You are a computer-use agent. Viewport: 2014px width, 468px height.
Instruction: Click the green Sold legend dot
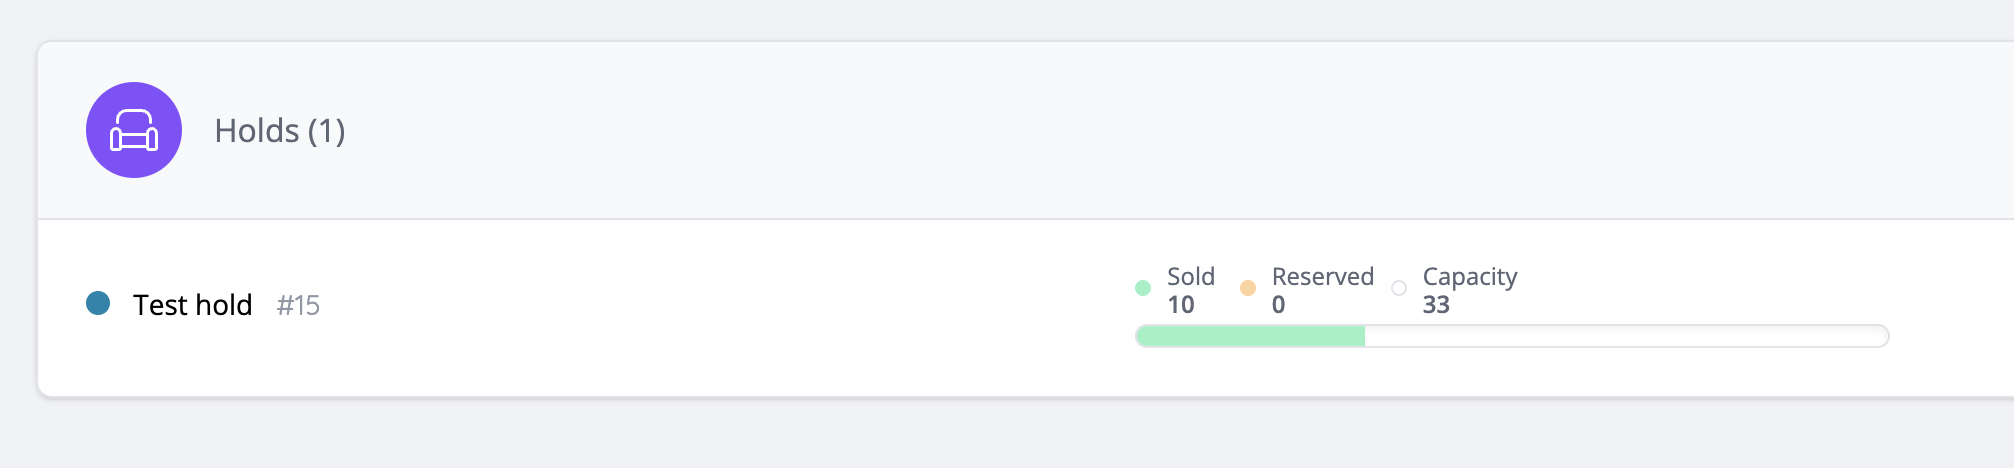(x=1143, y=288)
